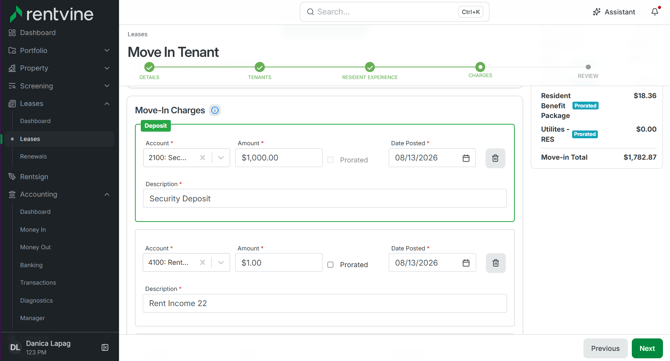Open Money In under Accounting
The height and width of the screenshot is (361, 670).
pyautogui.click(x=33, y=230)
